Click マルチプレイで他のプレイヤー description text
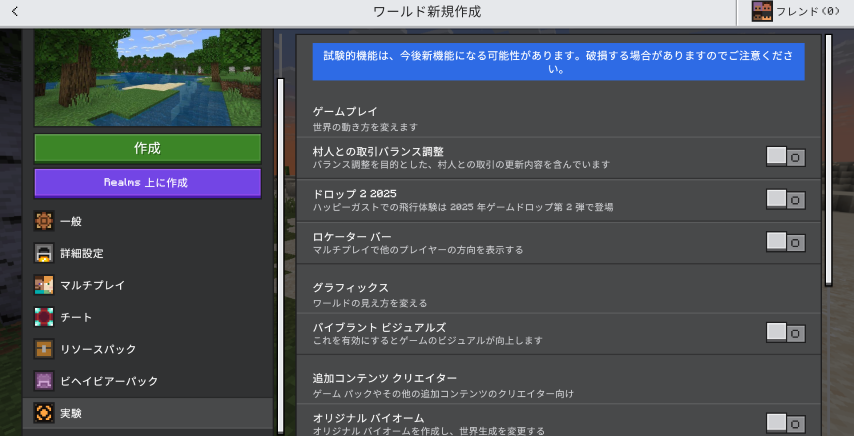Image resolution: width=854 pixels, height=436 pixels. click(x=418, y=250)
